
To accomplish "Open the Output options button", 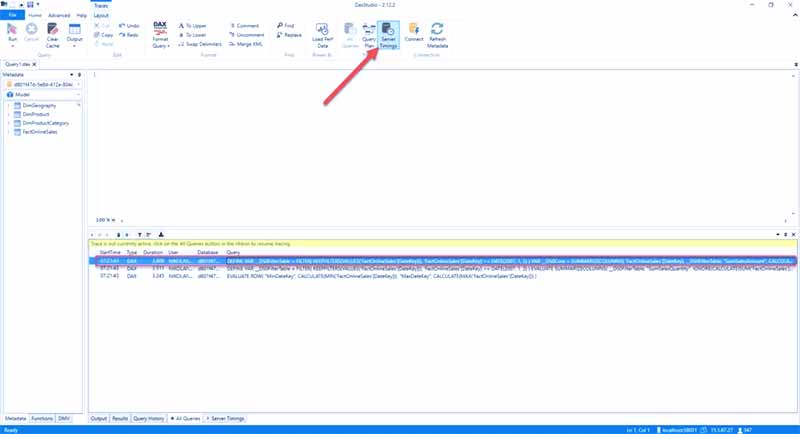I will pyautogui.click(x=74, y=35).
